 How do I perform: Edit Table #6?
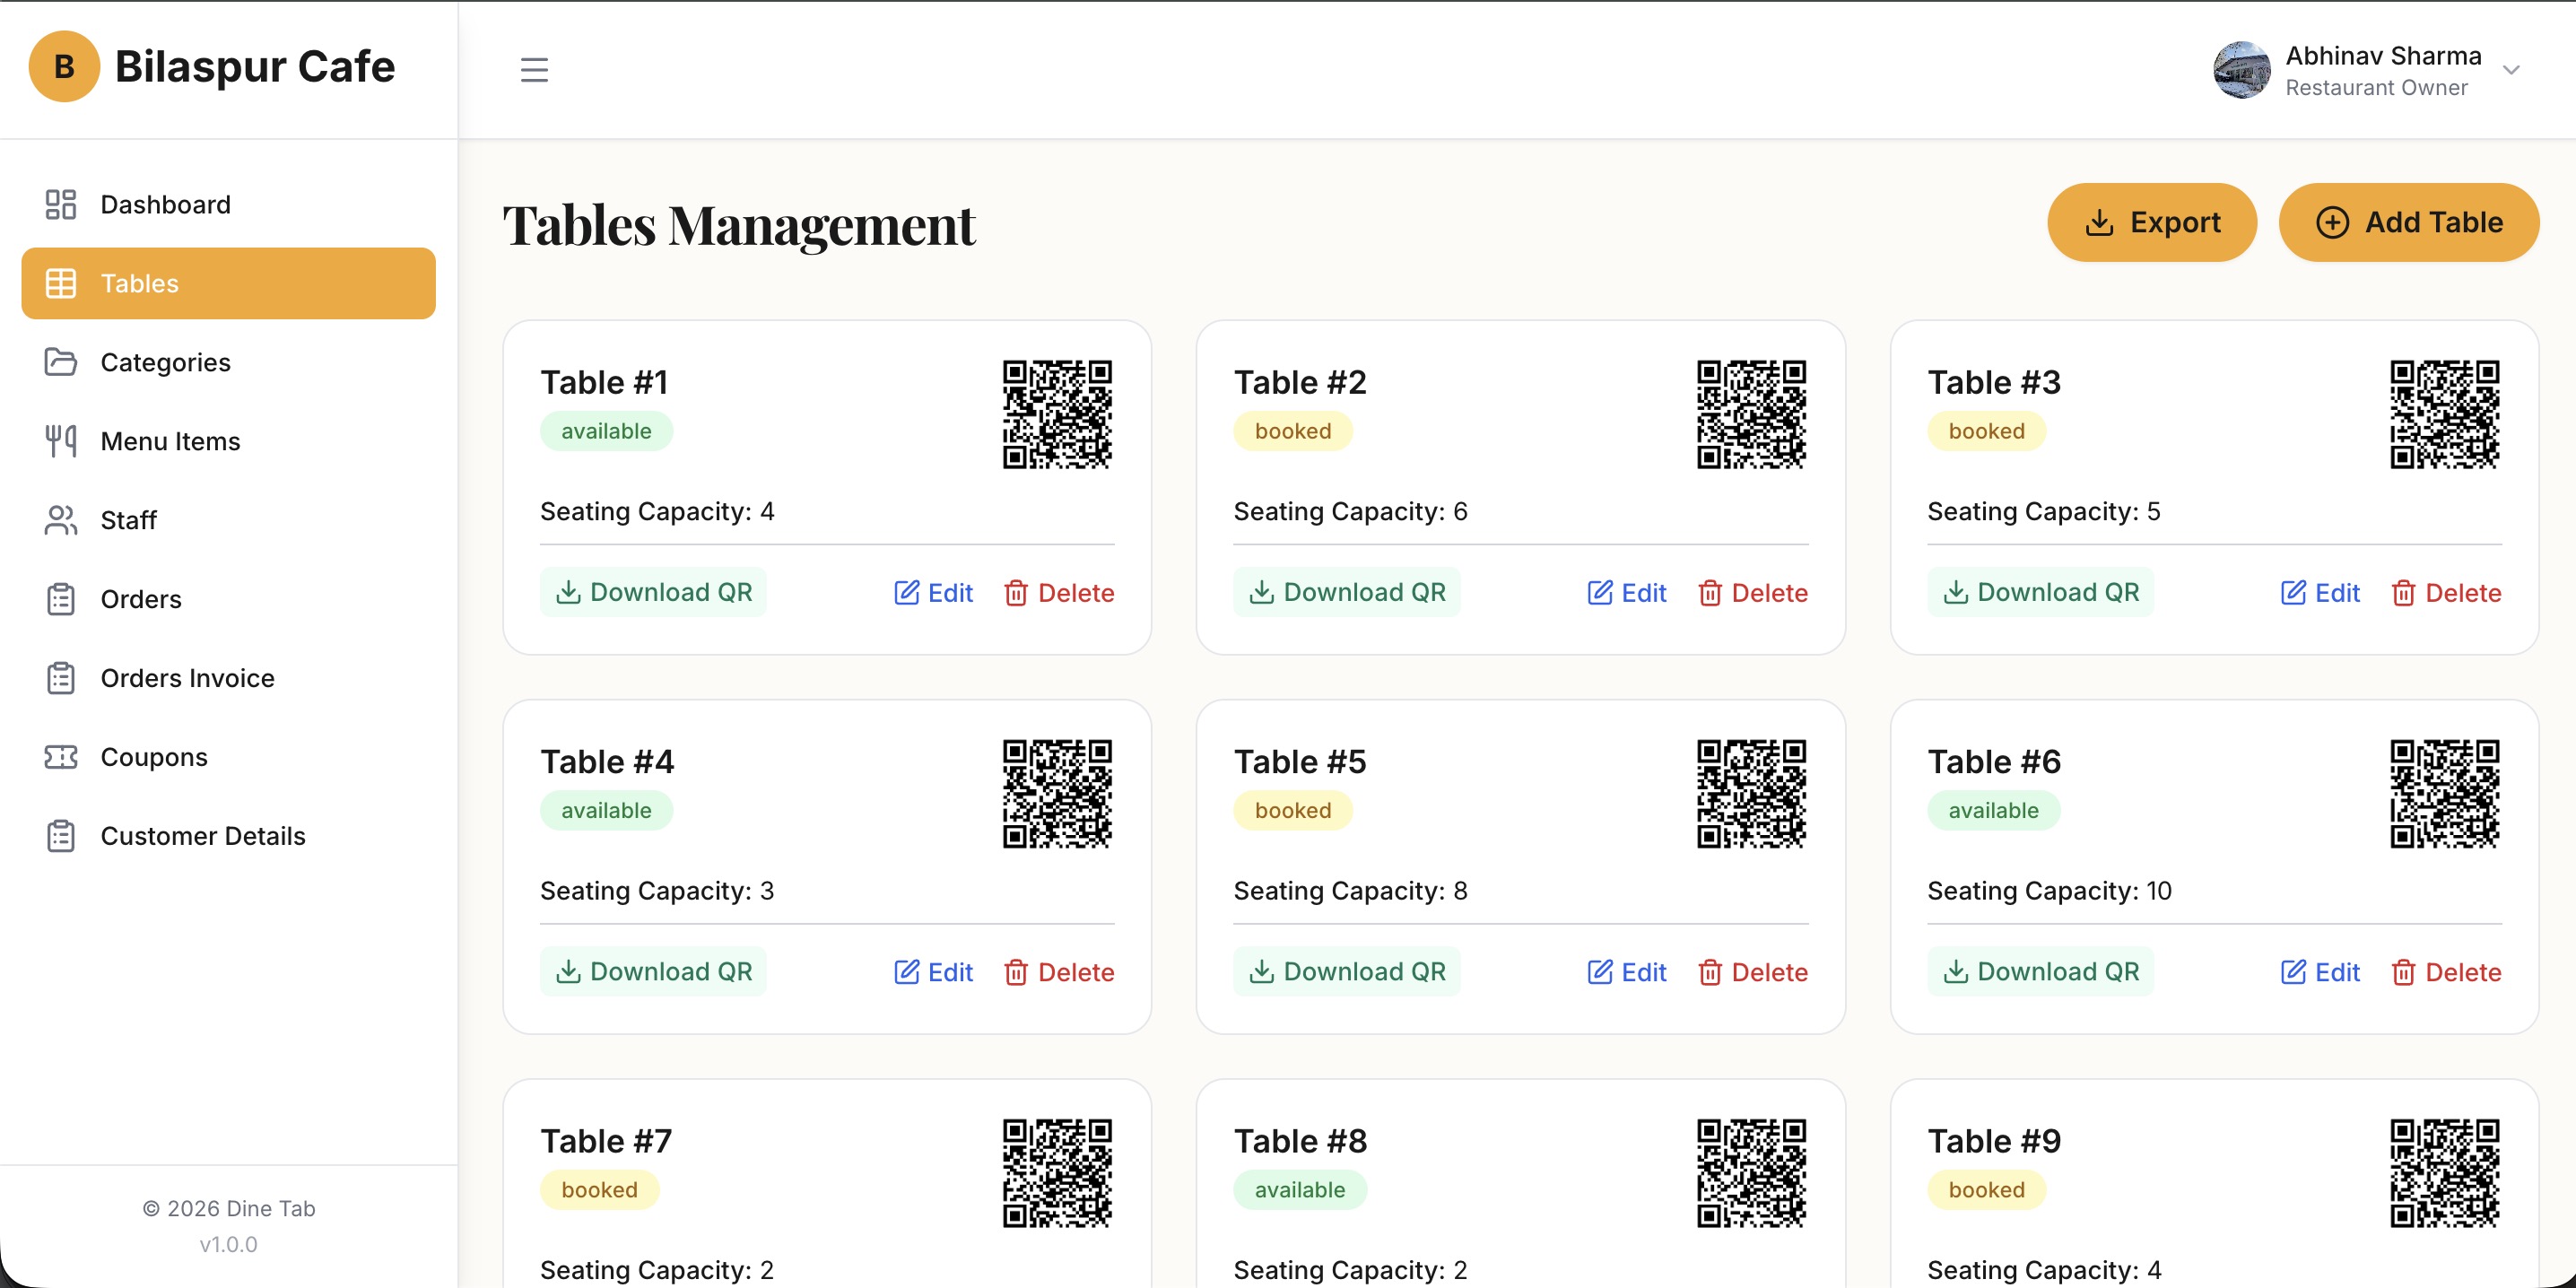[2320, 972]
